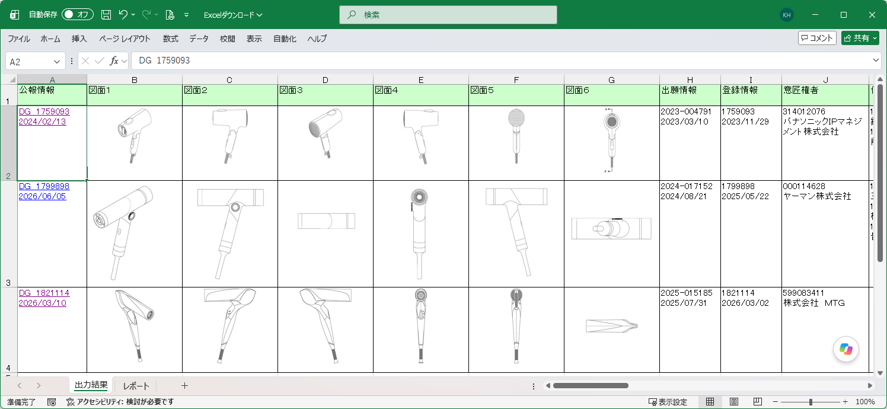
Task: Click the cell with 2023-004791
Action: click(x=690, y=143)
